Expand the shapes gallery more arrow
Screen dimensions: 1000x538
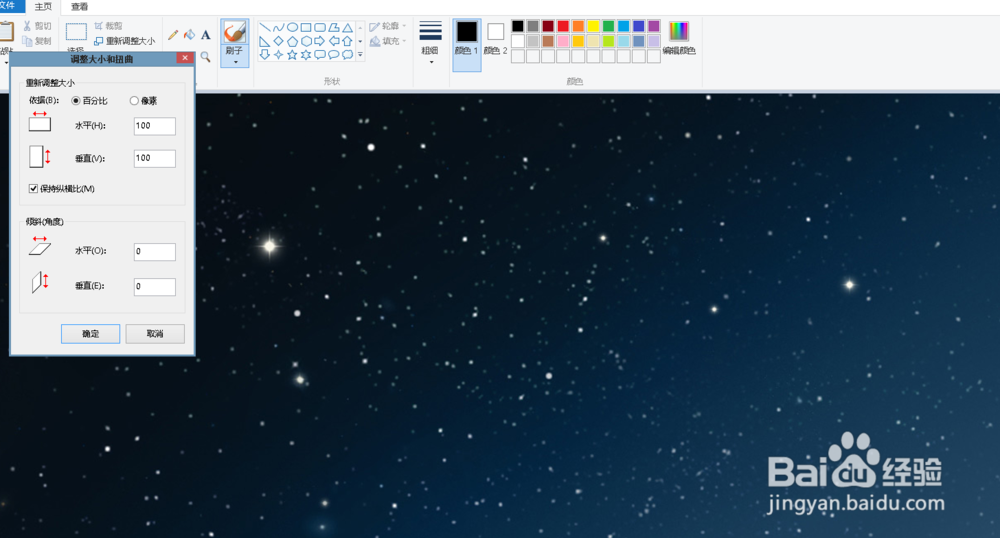360,55
